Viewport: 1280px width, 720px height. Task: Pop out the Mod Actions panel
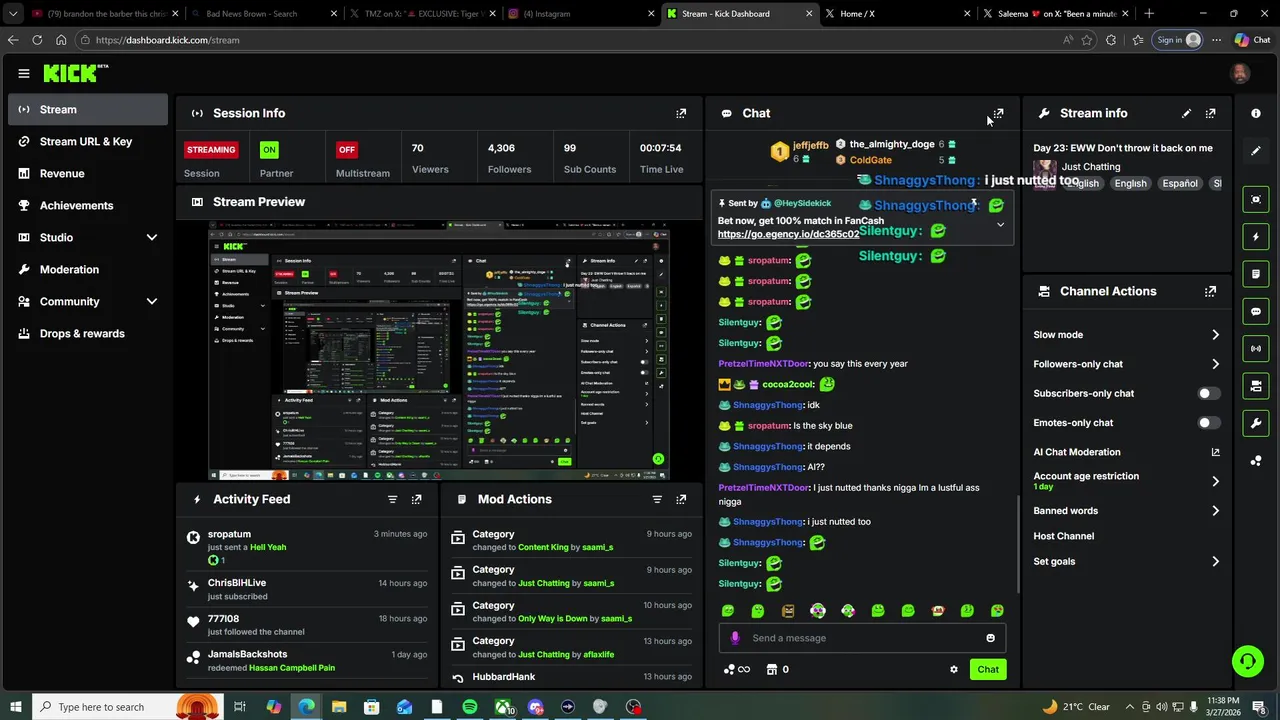click(x=681, y=499)
